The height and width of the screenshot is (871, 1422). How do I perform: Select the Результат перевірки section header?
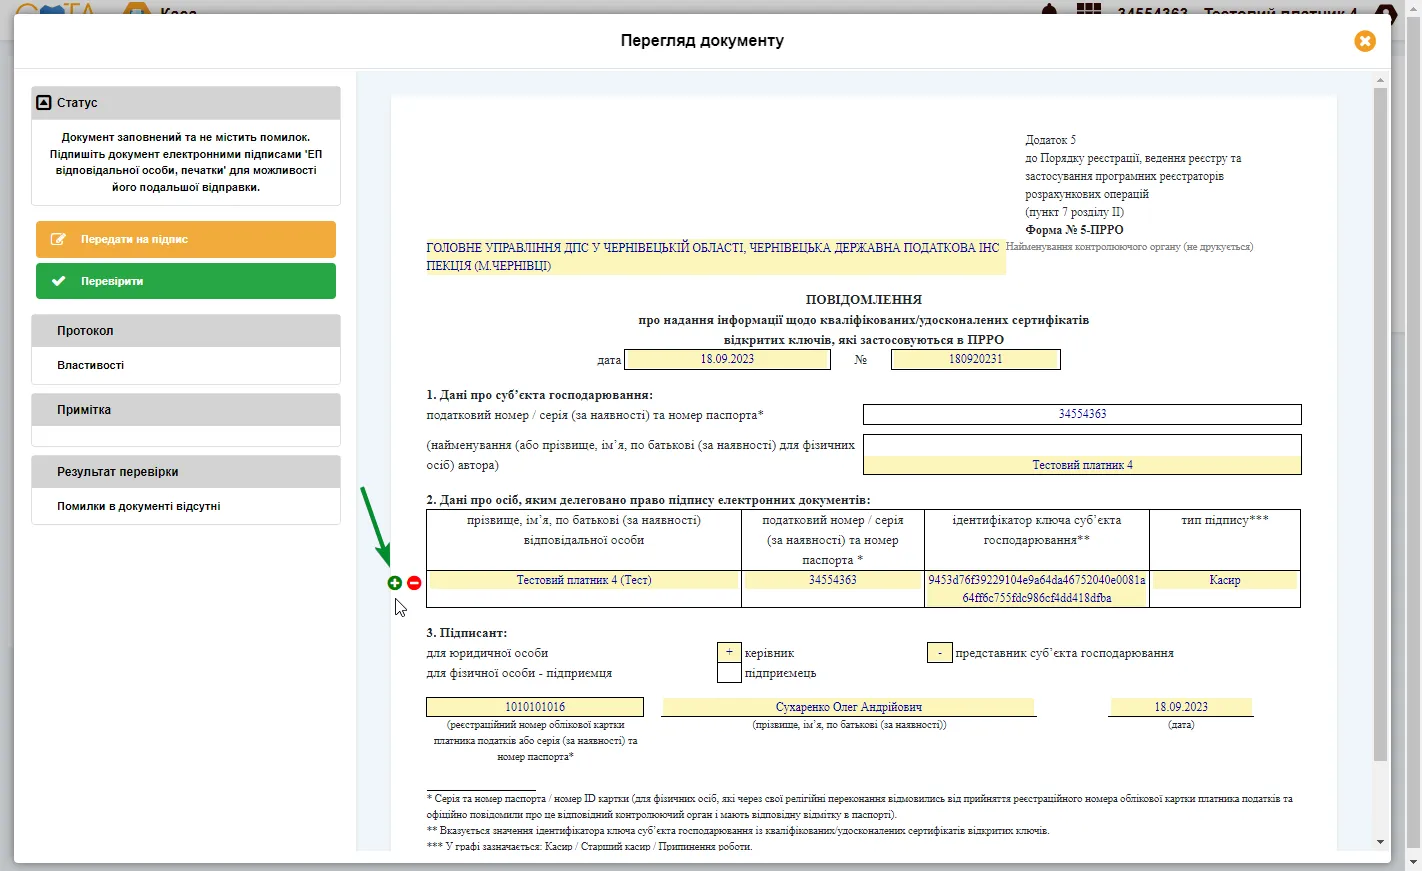point(186,472)
